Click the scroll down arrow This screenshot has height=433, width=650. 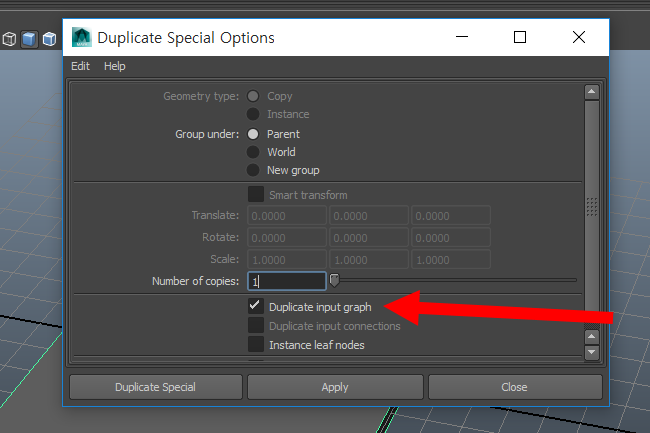pos(592,353)
